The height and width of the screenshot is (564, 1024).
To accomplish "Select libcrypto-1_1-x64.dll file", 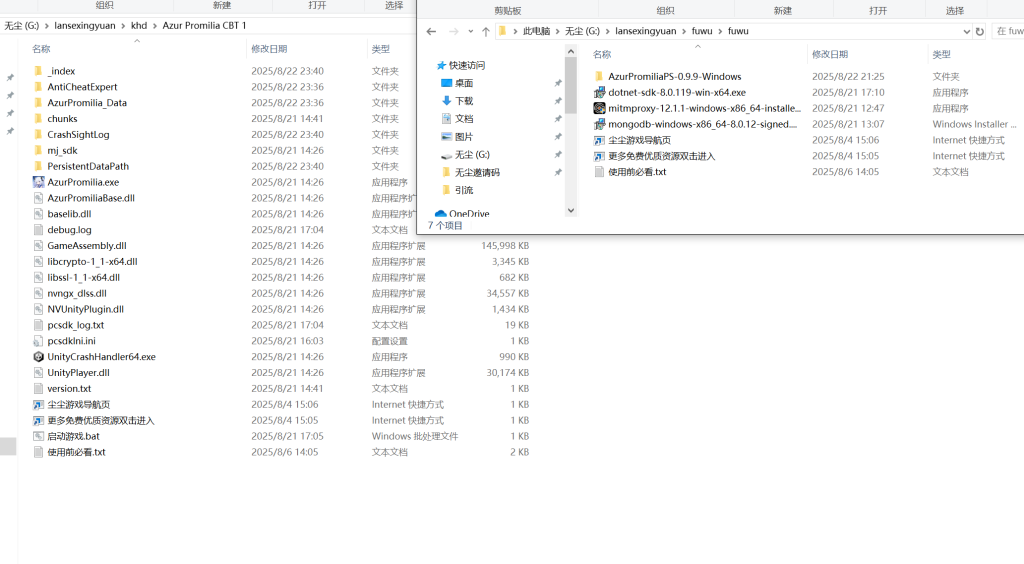I will 92,261.
